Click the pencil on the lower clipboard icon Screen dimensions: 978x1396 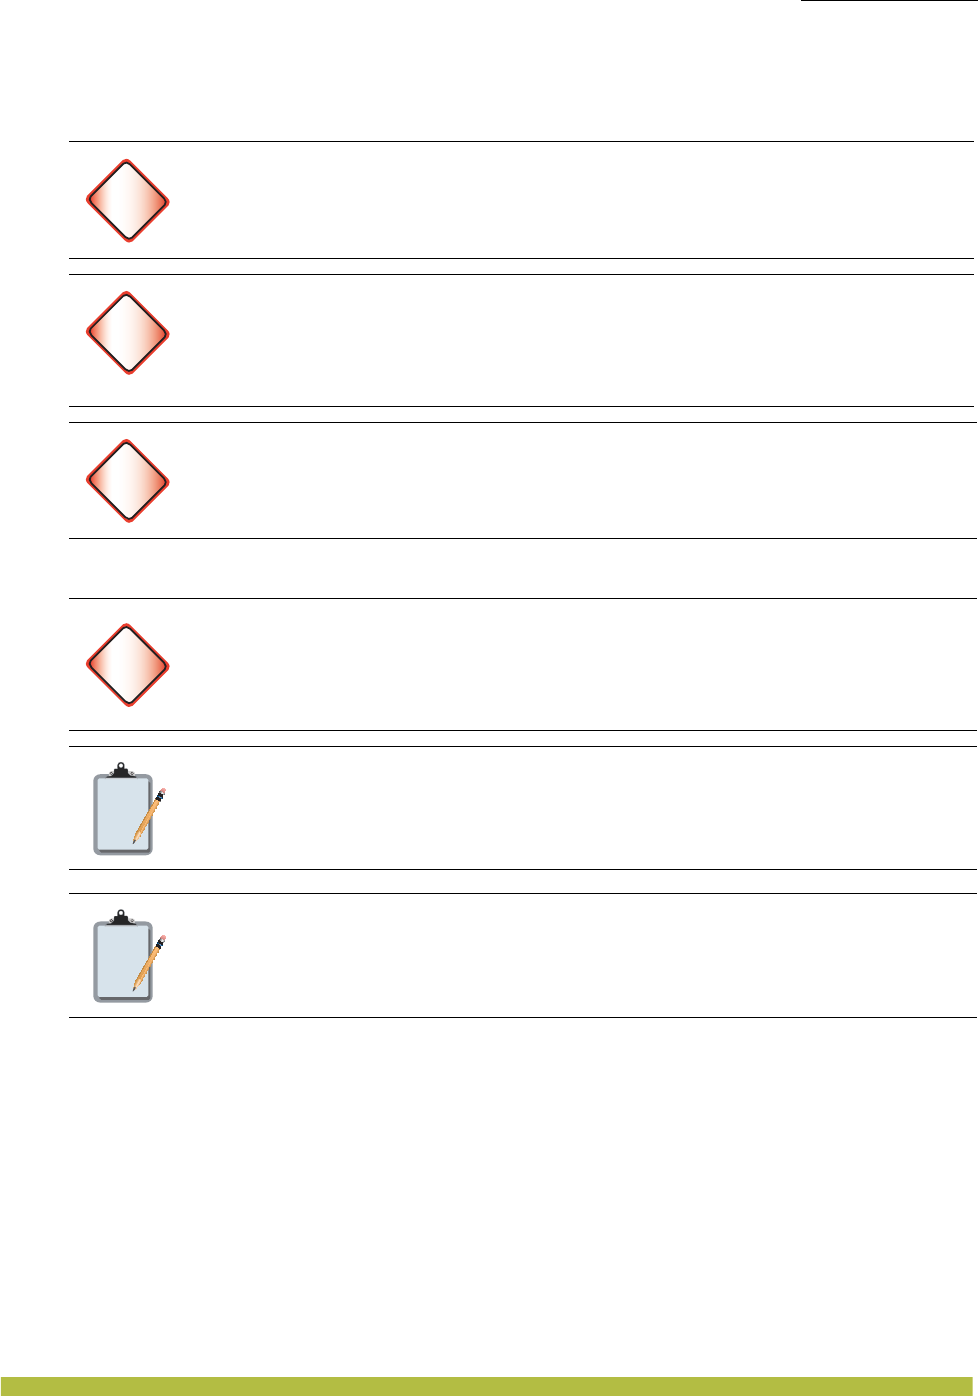click(x=150, y=961)
